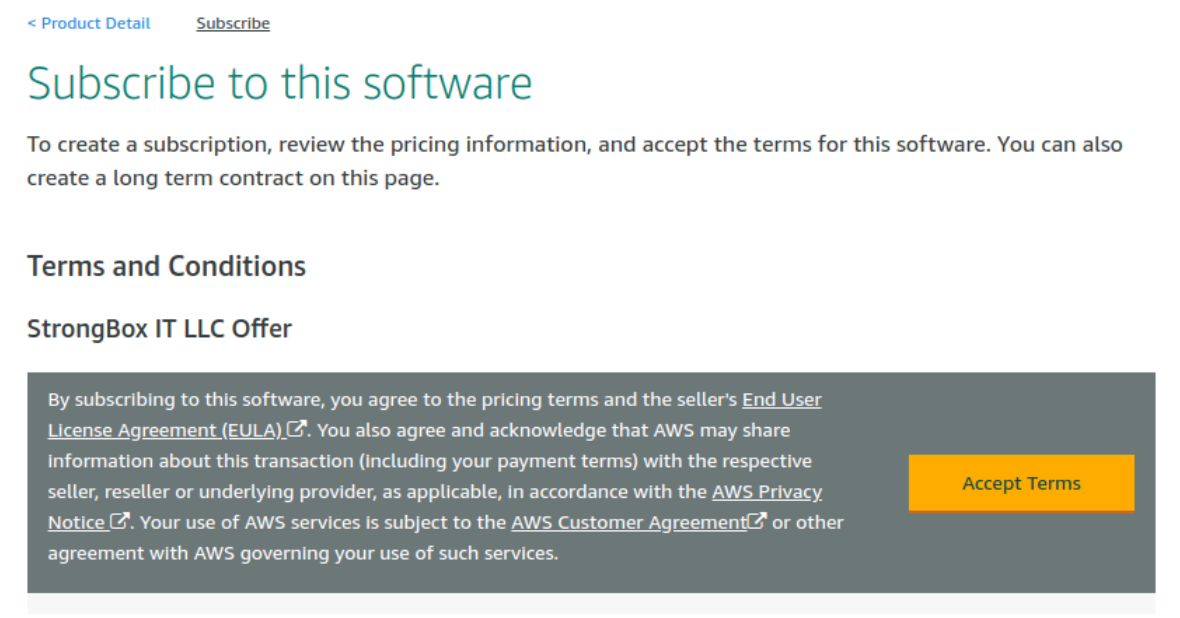The width and height of the screenshot is (1180, 618).
Task: Click the underlined Subscribe label
Action: click(232, 23)
